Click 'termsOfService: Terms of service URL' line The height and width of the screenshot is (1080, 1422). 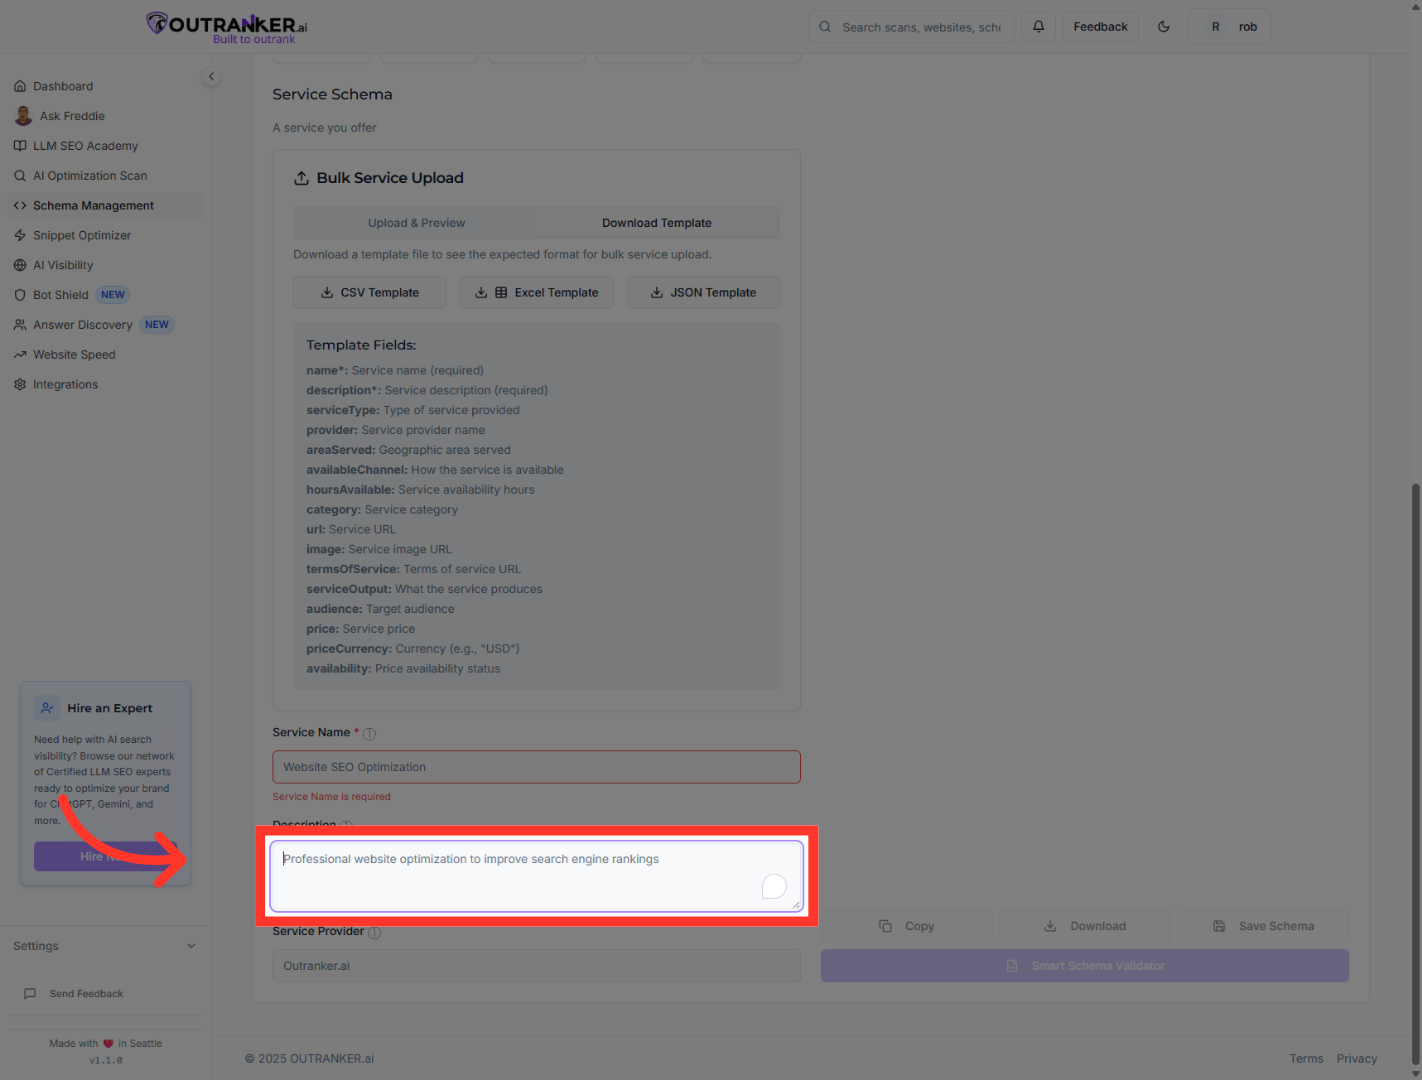pos(414,569)
